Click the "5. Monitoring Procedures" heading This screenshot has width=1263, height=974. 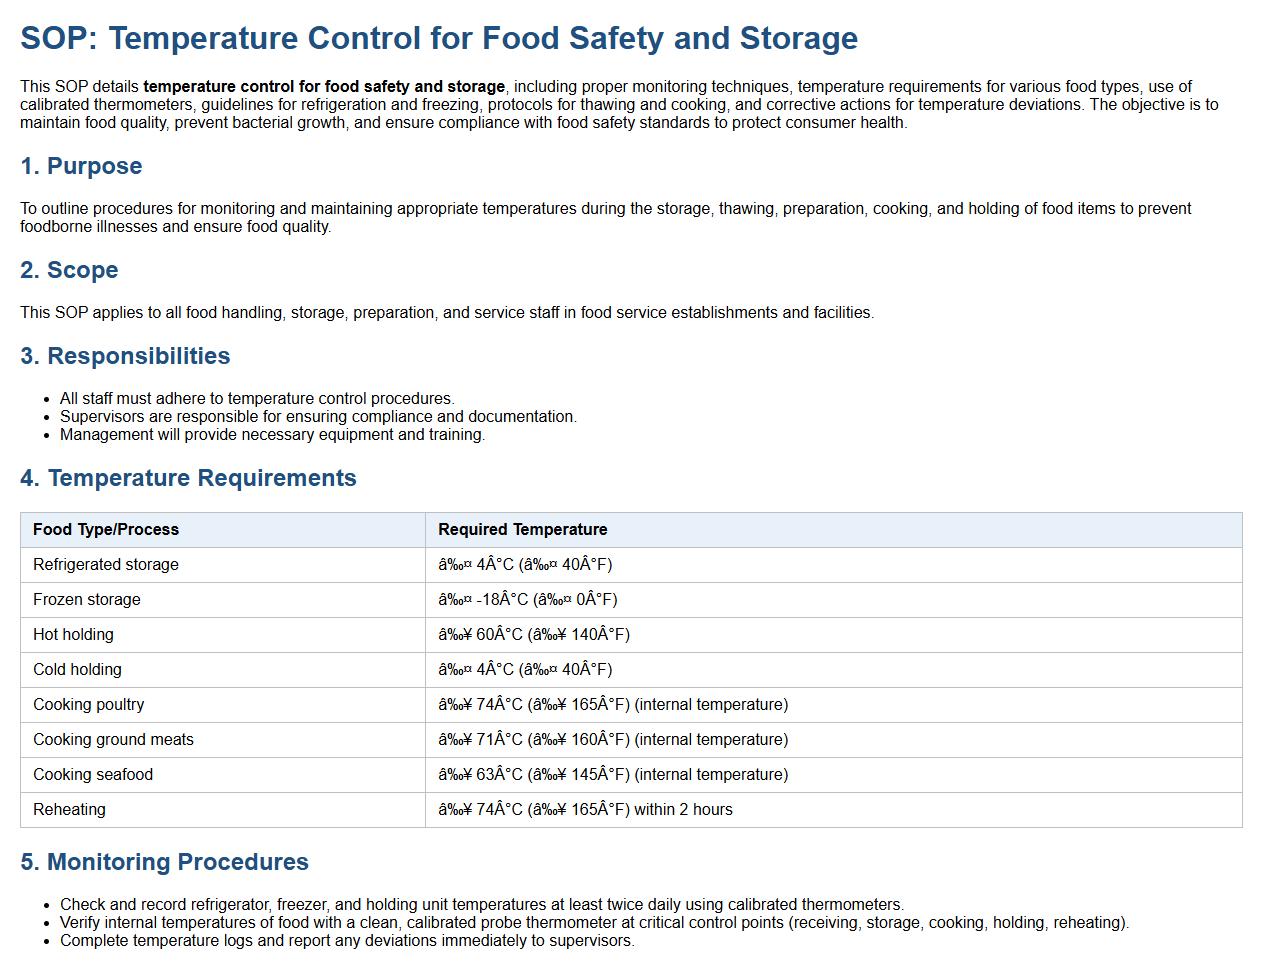tap(164, 862)
